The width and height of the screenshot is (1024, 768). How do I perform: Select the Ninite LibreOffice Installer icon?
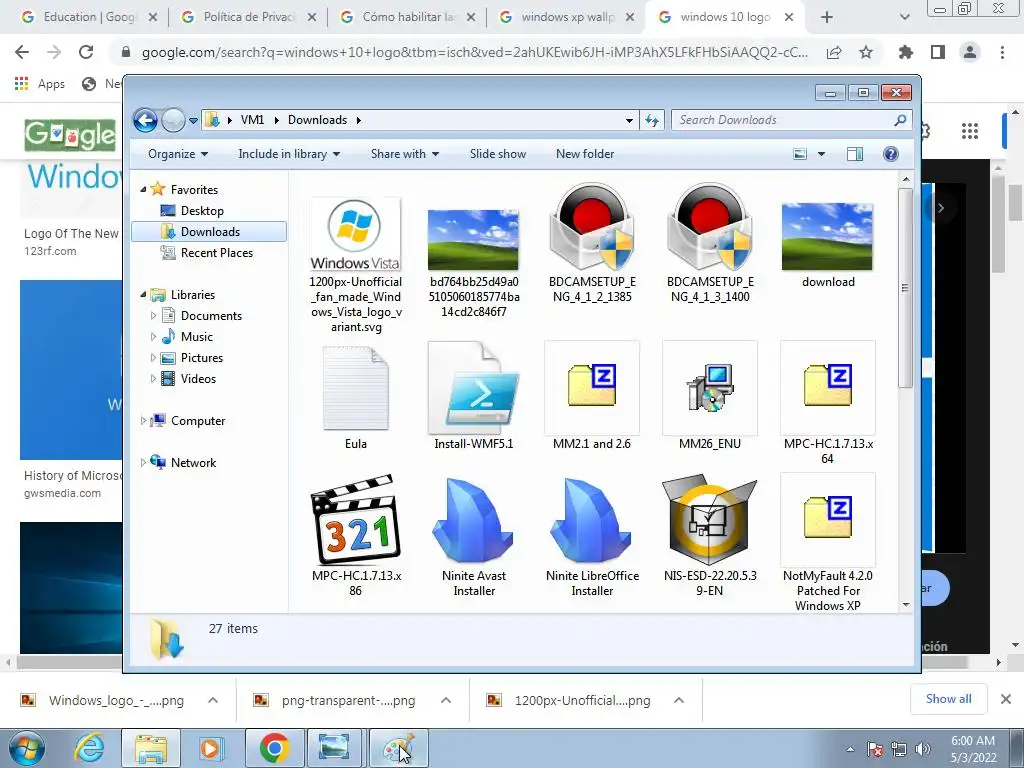[592, 520]
